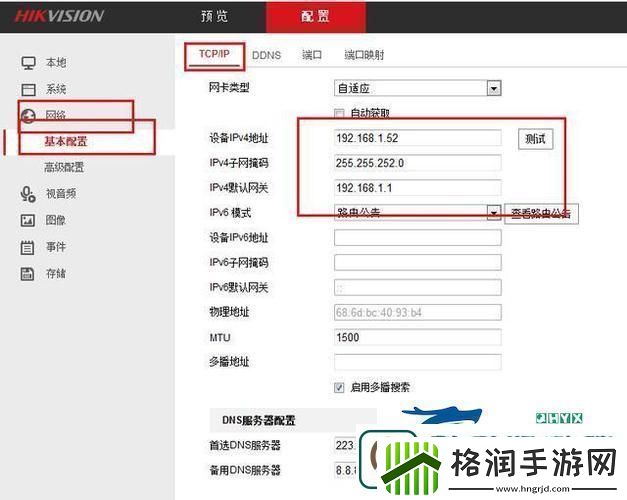
Task: Click the 查看路由公告 button
Action: click(x=541, y=213)
